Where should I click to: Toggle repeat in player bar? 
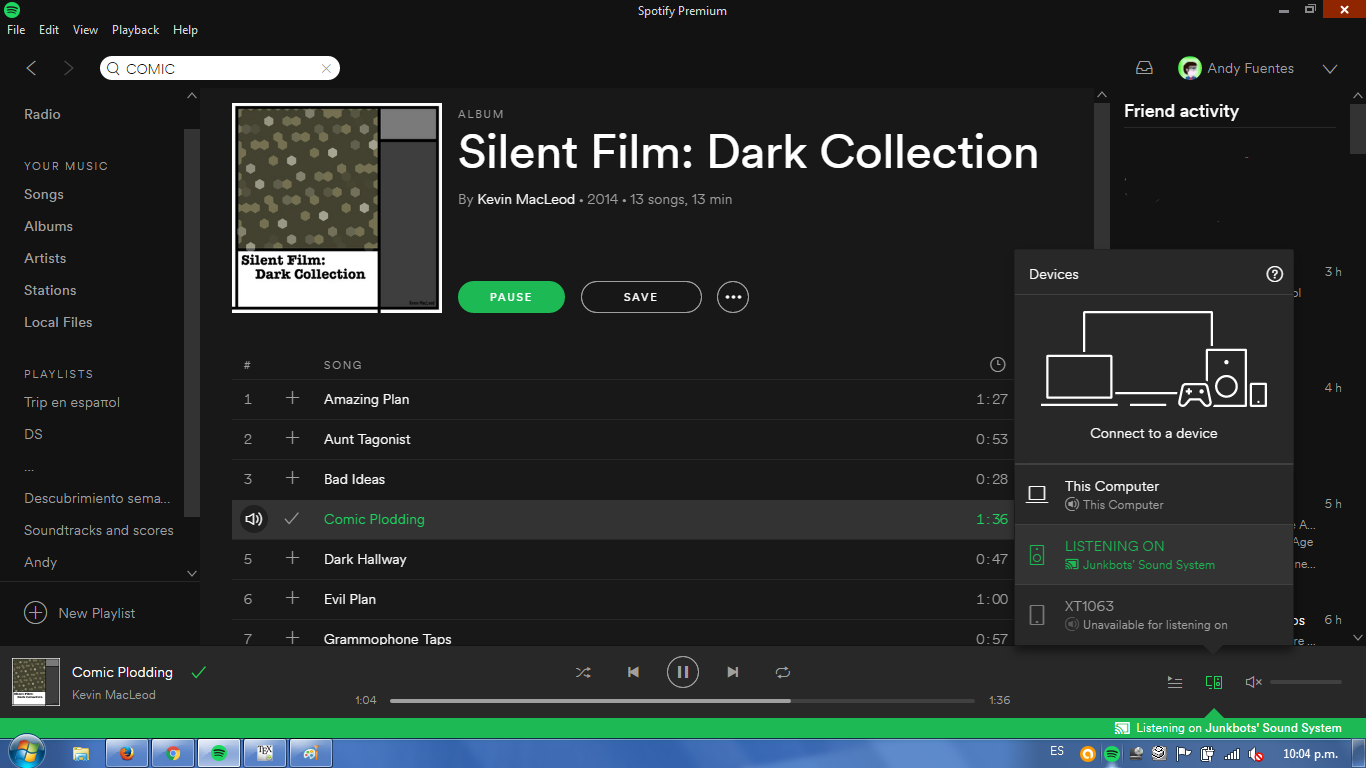(x=783, y=672)
